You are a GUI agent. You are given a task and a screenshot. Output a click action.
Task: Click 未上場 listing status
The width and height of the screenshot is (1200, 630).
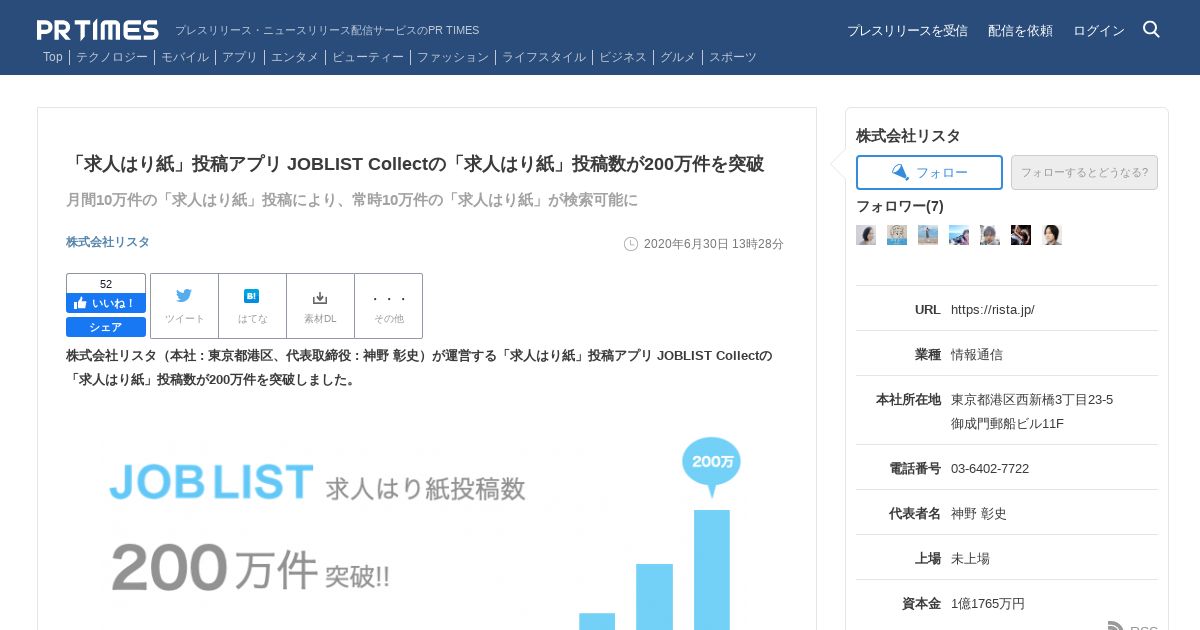(x=970, y=559)
